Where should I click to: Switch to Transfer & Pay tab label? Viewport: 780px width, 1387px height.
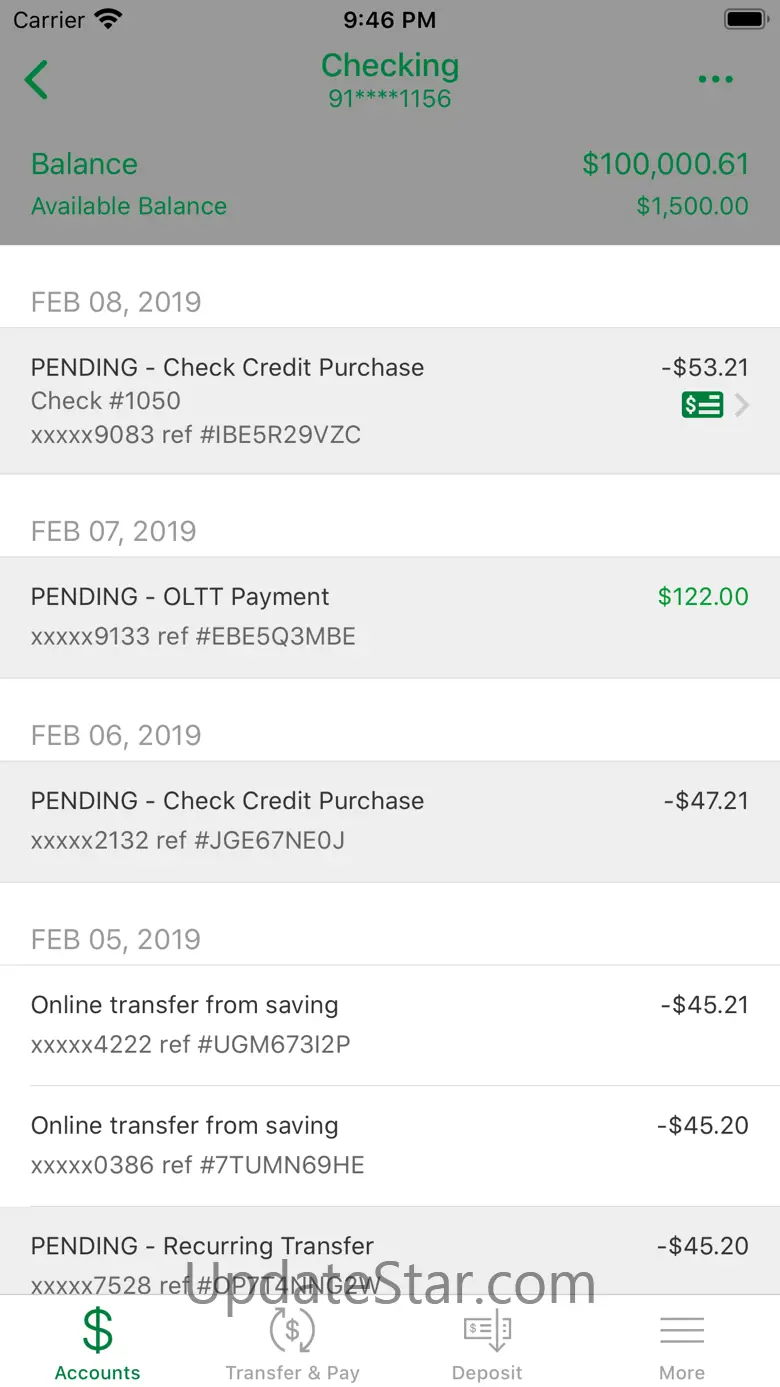point(292,1373)
